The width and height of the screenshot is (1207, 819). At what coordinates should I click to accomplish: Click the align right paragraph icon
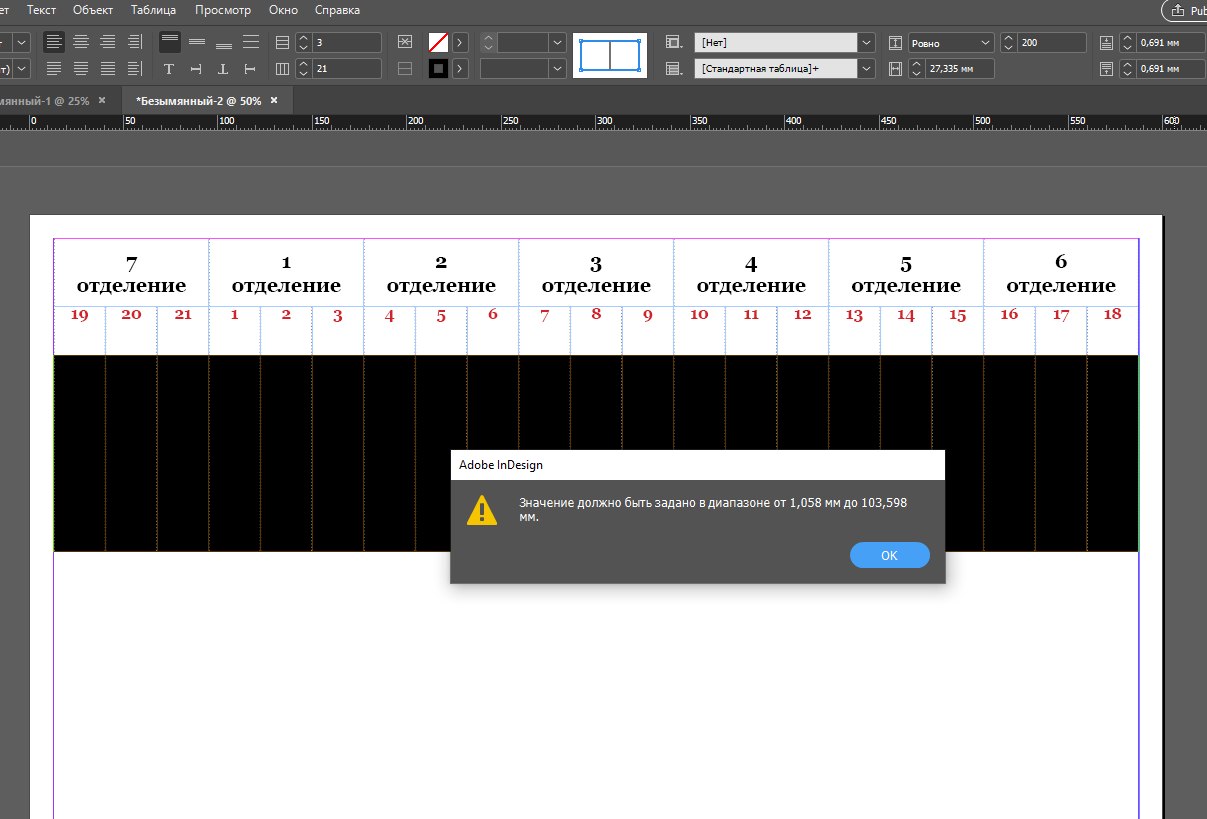pos(107,42)
